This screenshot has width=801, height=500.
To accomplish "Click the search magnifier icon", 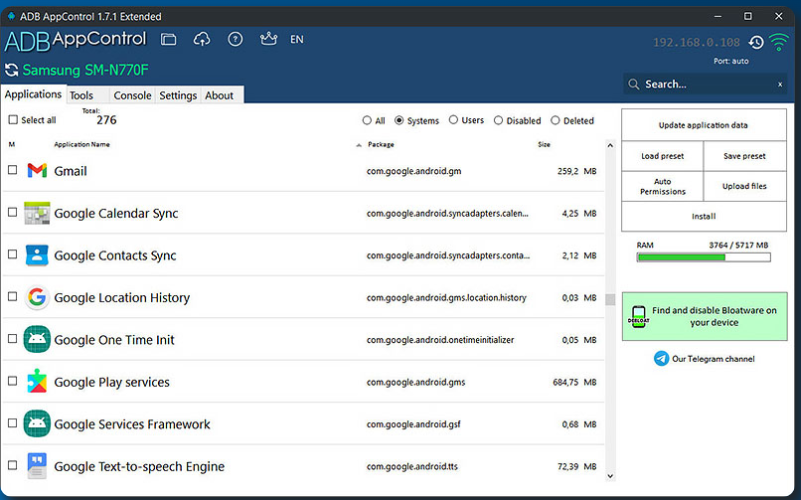I will [x=633, y=84].
